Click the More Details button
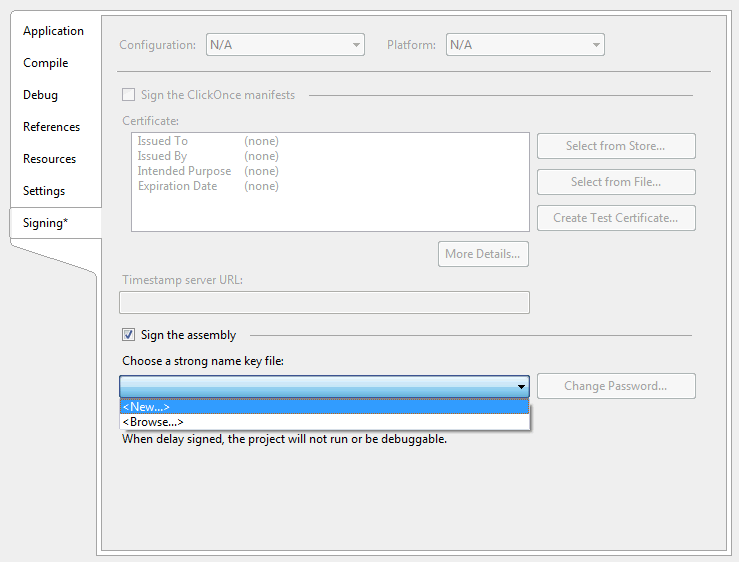Viewport: 739px width, 562px height. (x=483, y=254)
